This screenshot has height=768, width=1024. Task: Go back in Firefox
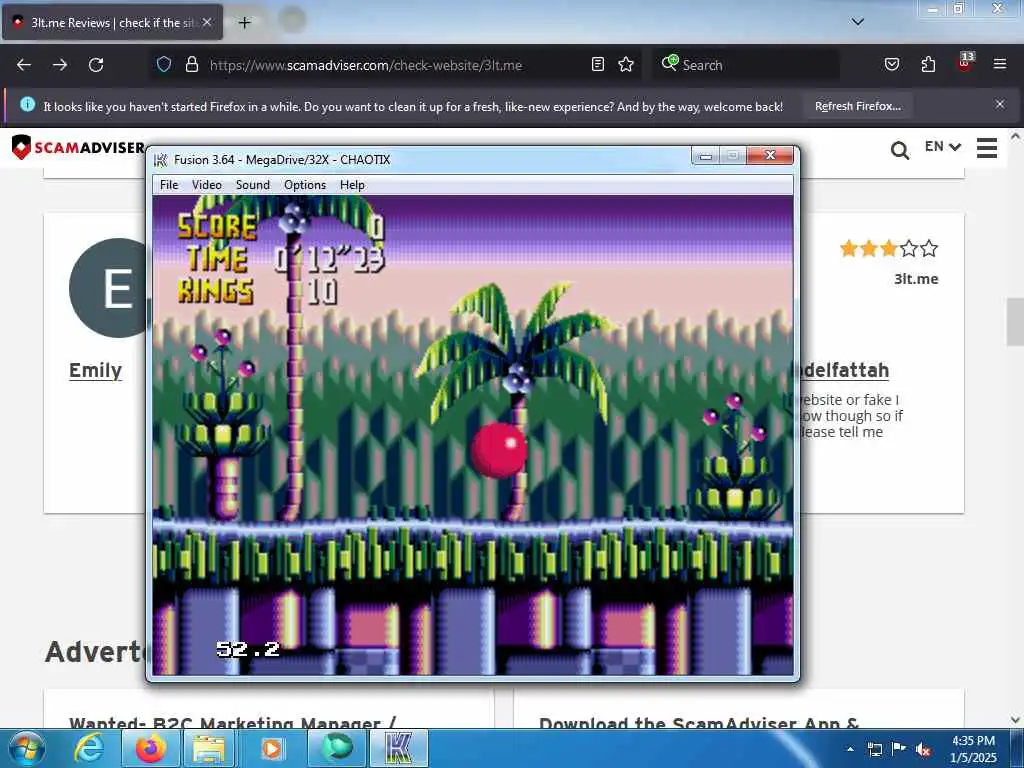coord(24,65)
